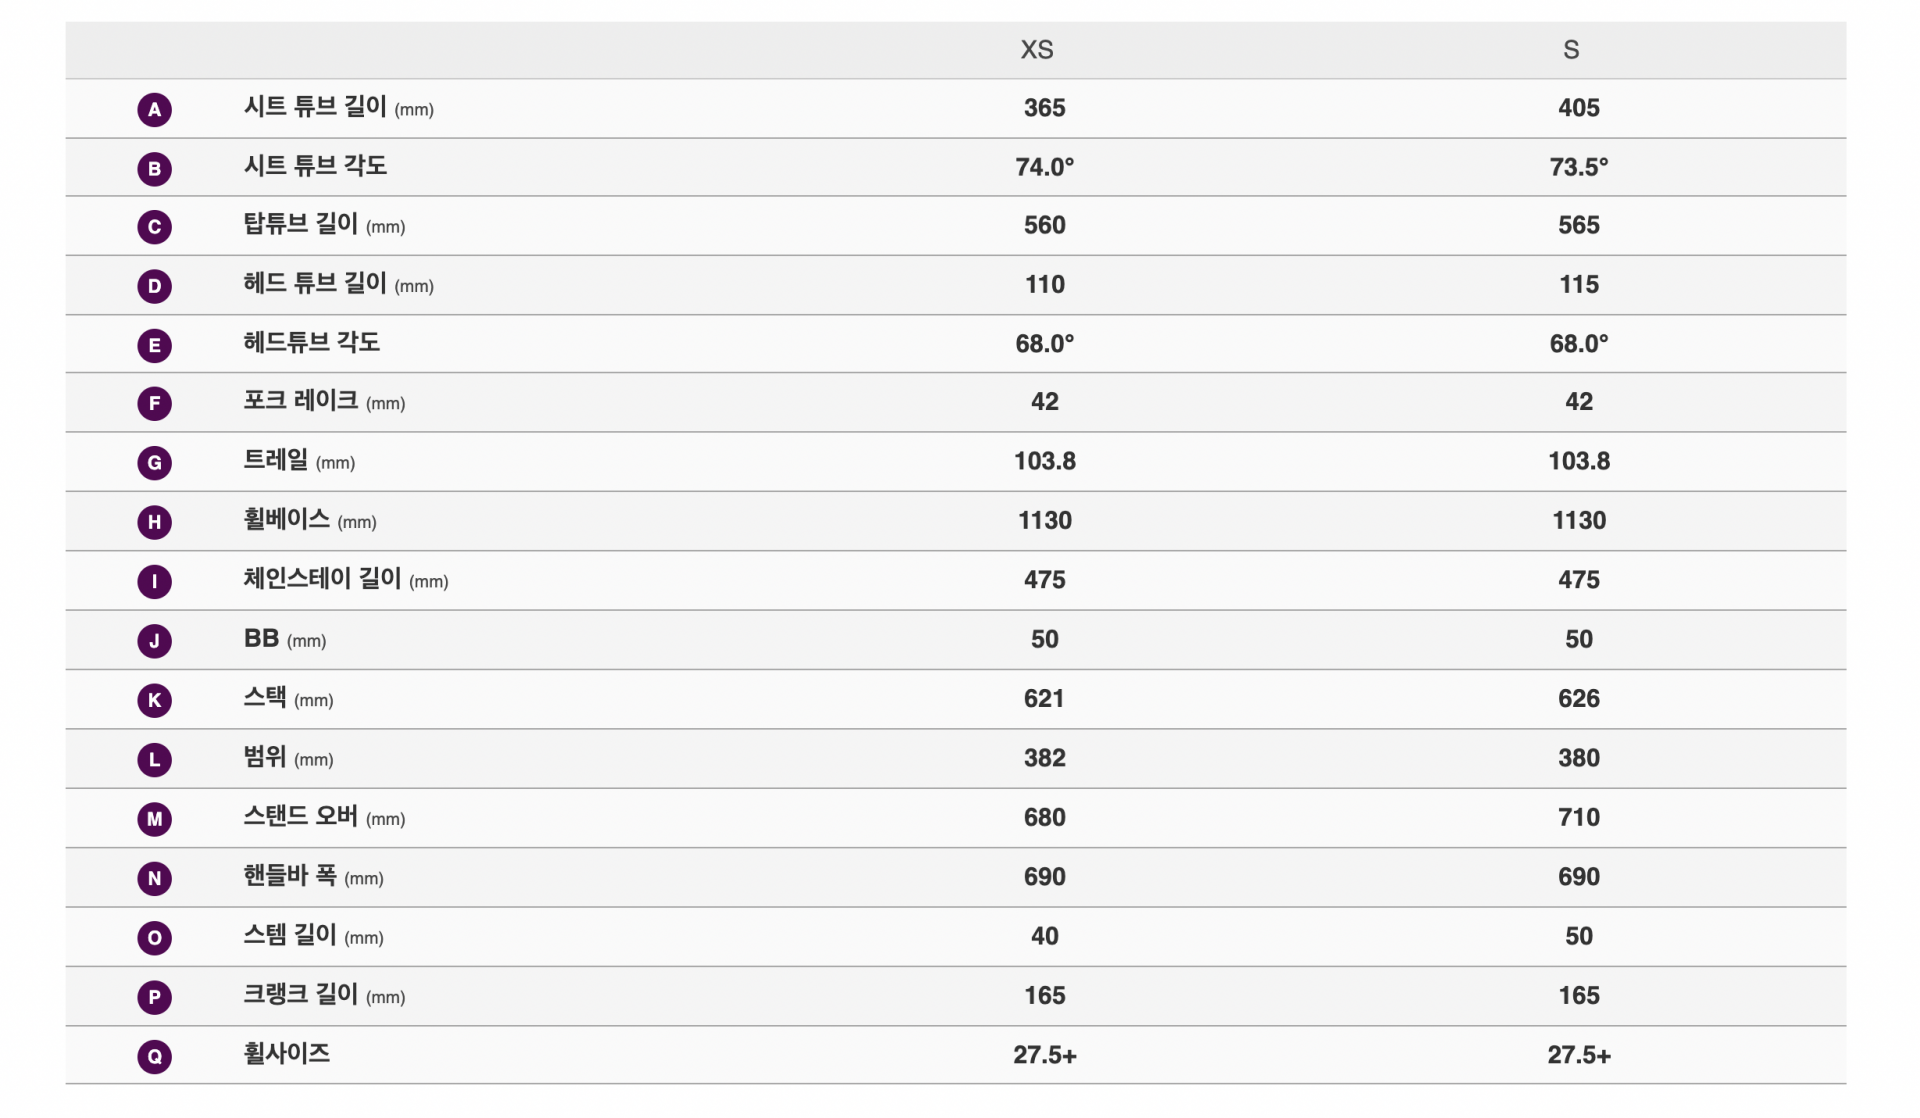This screenshot has height=1118, width=1920.
Task: Click the S size column header
Action: (1571, 50)
